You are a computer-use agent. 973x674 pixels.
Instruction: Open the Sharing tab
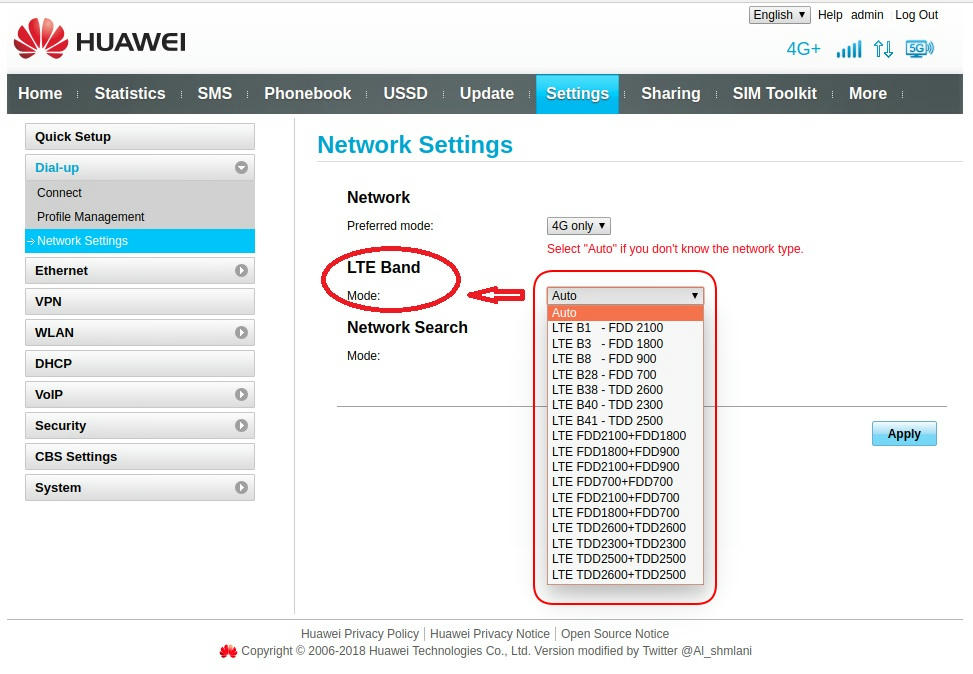point(671,94)
